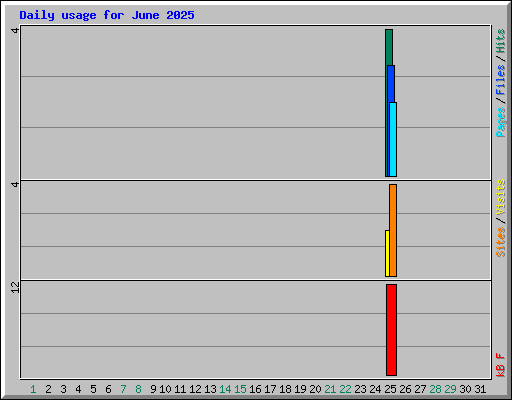Click the top chart y-axis value 4

(15, 31)
